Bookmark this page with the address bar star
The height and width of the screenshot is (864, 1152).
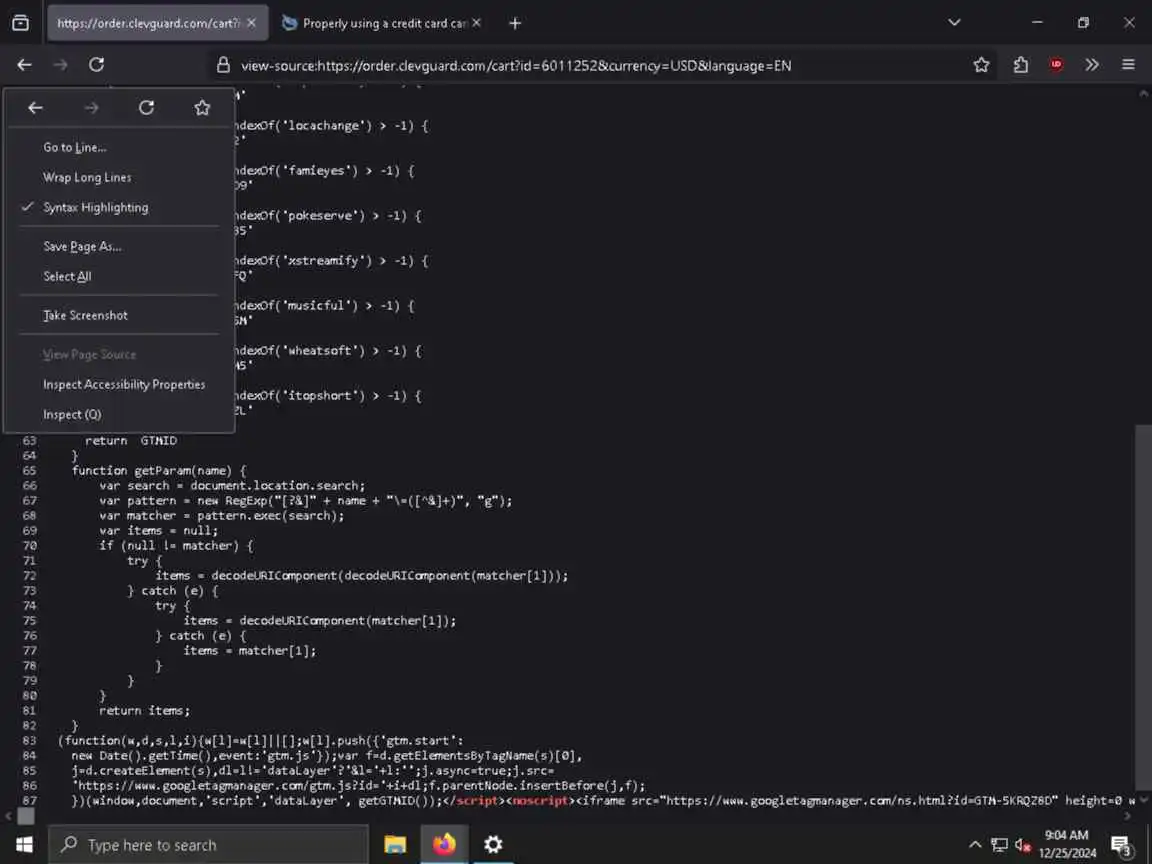point(981,65)
